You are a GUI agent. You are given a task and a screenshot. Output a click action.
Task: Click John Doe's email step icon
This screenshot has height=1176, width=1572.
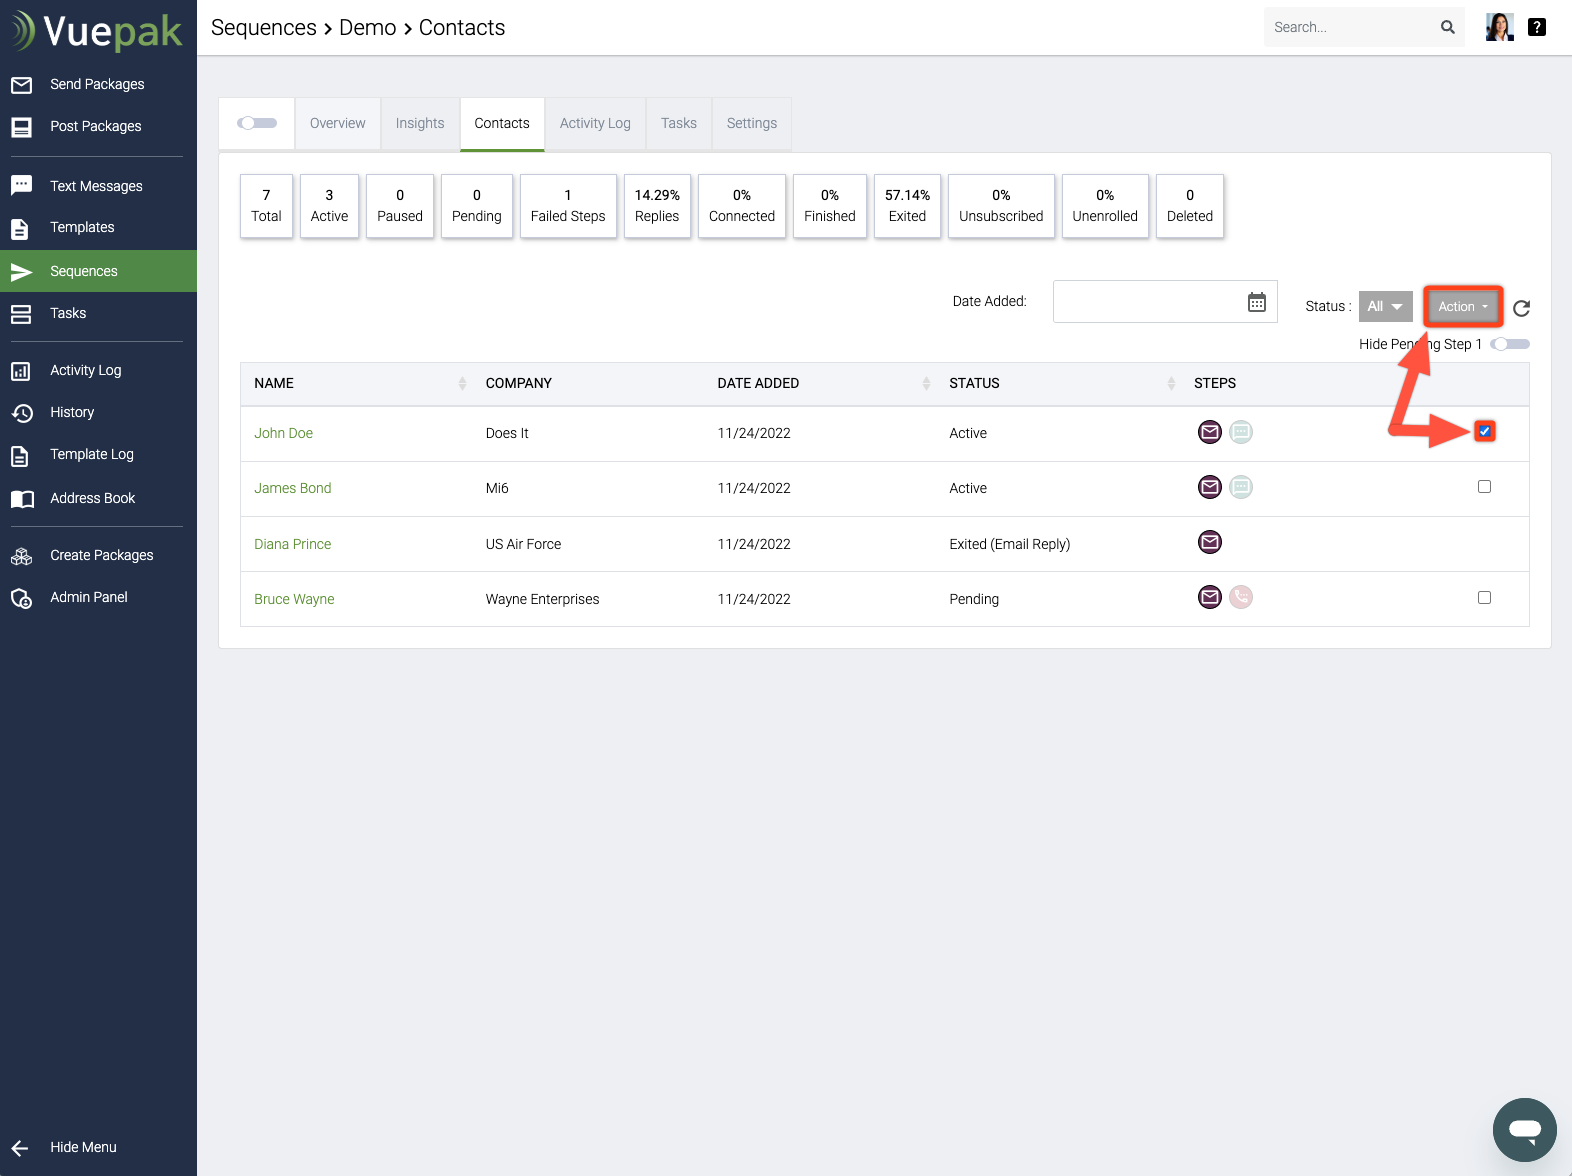click(1210, 432)
